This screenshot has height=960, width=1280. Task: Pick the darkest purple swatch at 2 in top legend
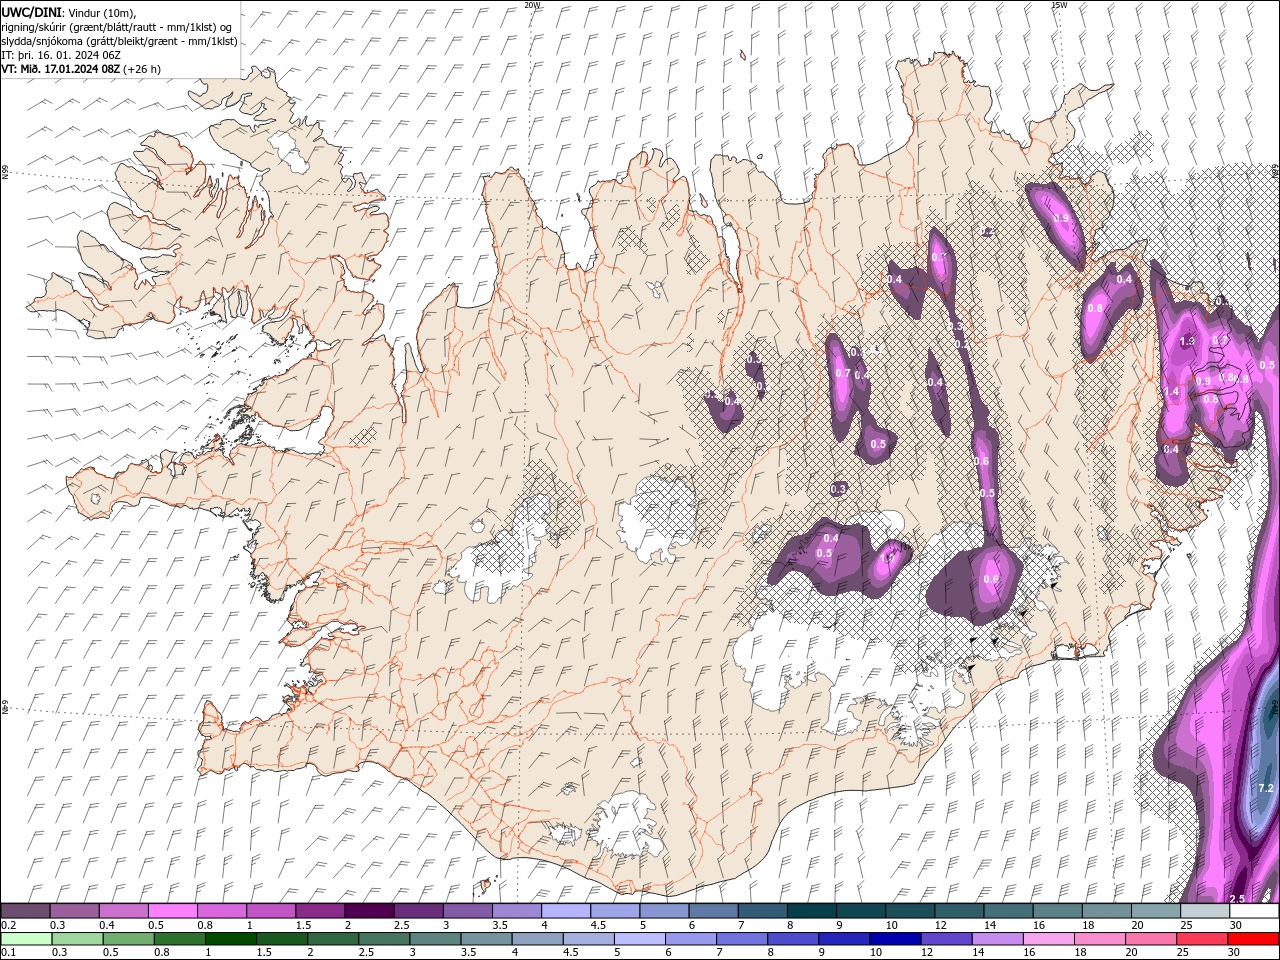coord(369,911)
